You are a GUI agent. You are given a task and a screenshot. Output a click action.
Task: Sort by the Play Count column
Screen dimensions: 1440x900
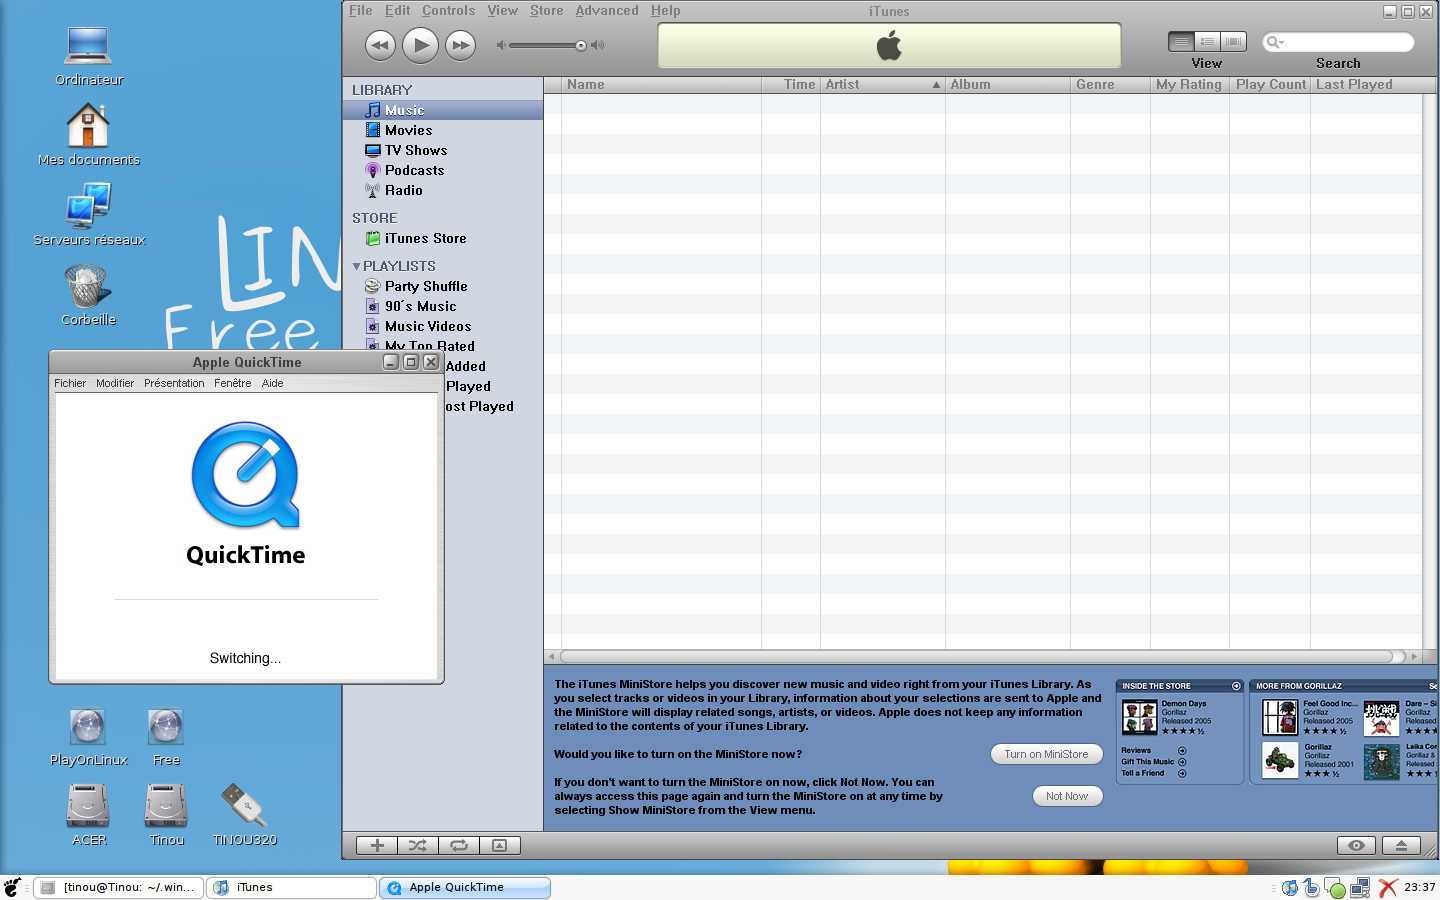(x=1270, y=85)
